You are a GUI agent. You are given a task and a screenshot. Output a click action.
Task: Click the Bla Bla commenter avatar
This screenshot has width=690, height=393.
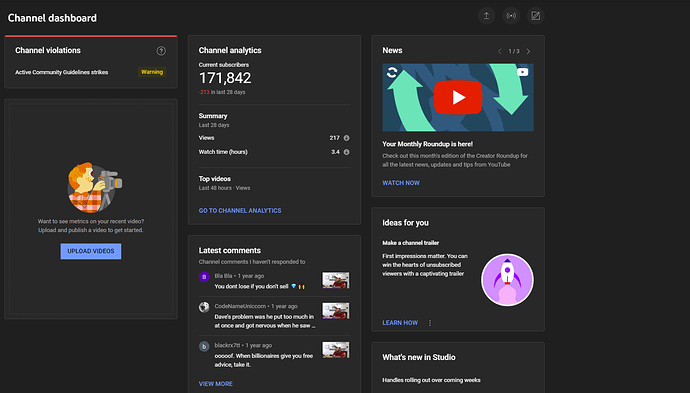(204, 277)
